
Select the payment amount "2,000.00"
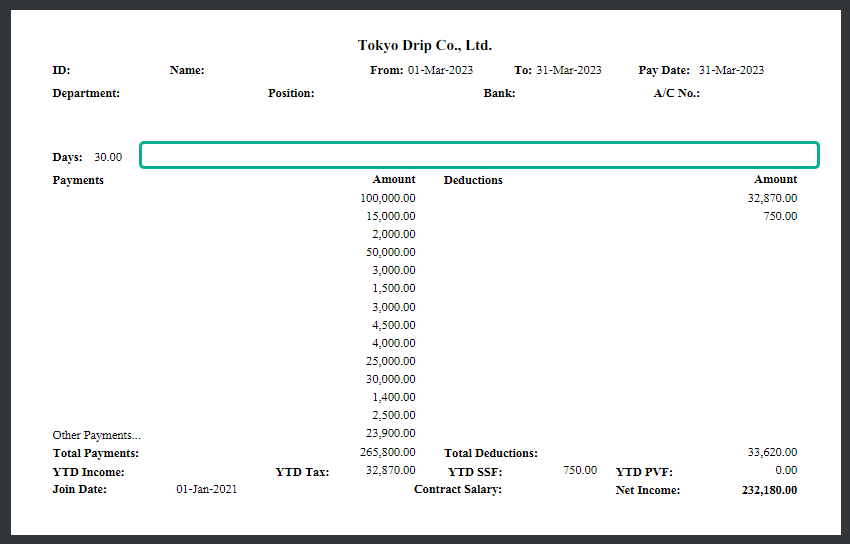[394, 235]
